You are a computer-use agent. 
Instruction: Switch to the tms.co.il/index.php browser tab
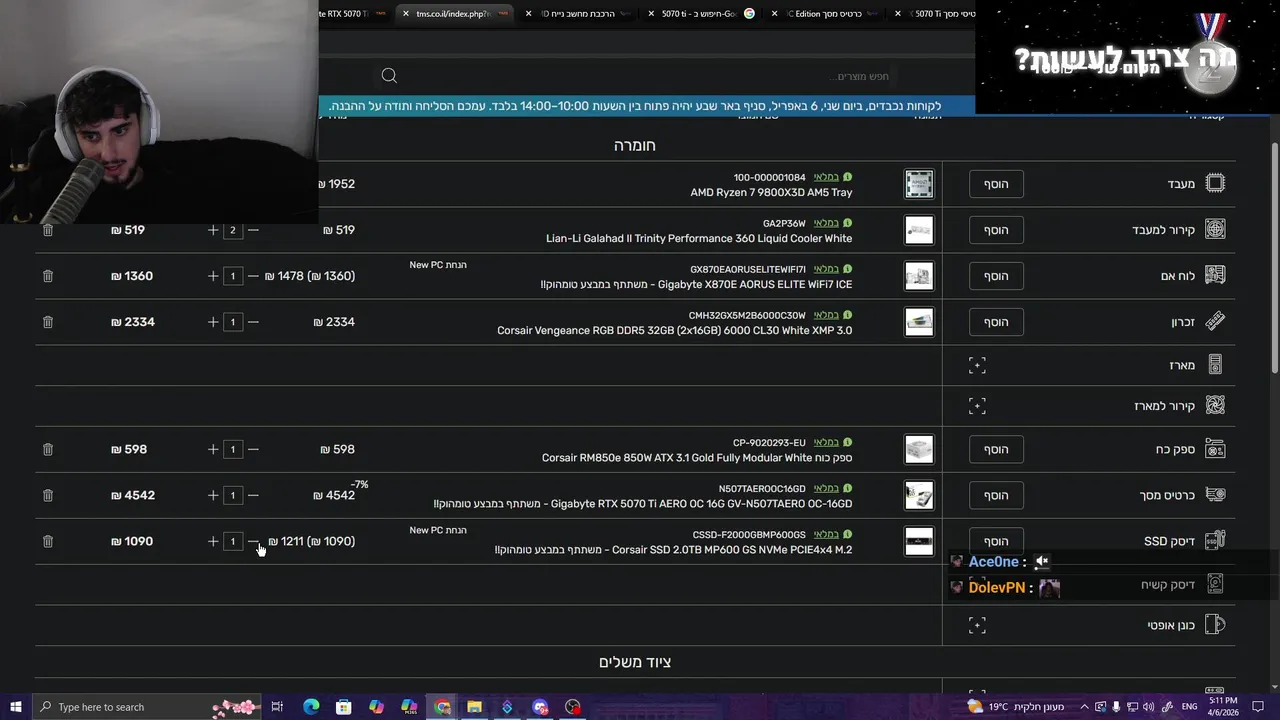(x=454, y=14)
